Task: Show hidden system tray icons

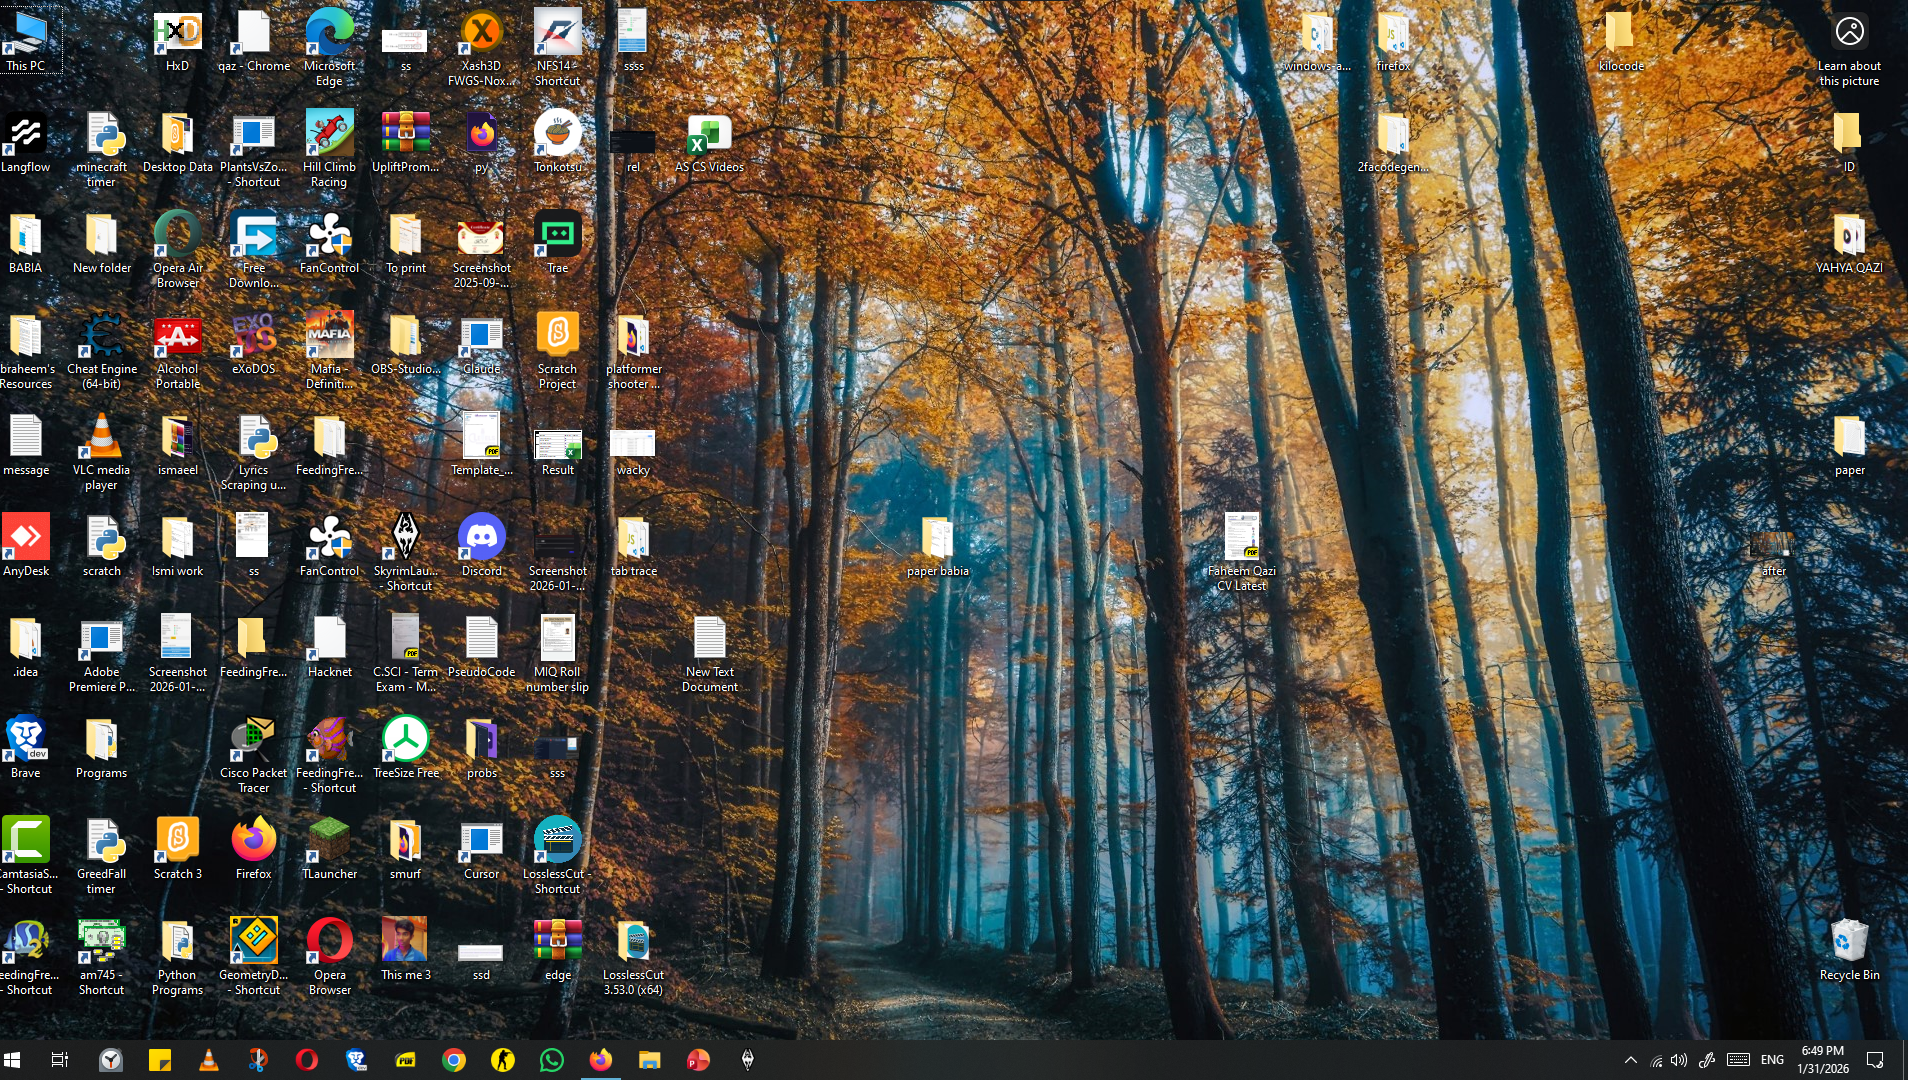Action: 1631,1060
